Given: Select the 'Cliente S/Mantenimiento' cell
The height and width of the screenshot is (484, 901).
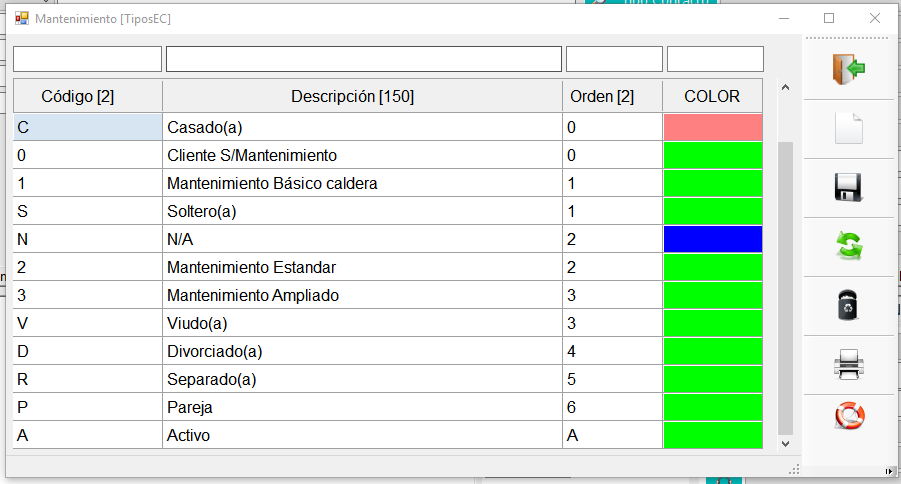Looking at the screenshot, I should (363, 155).
